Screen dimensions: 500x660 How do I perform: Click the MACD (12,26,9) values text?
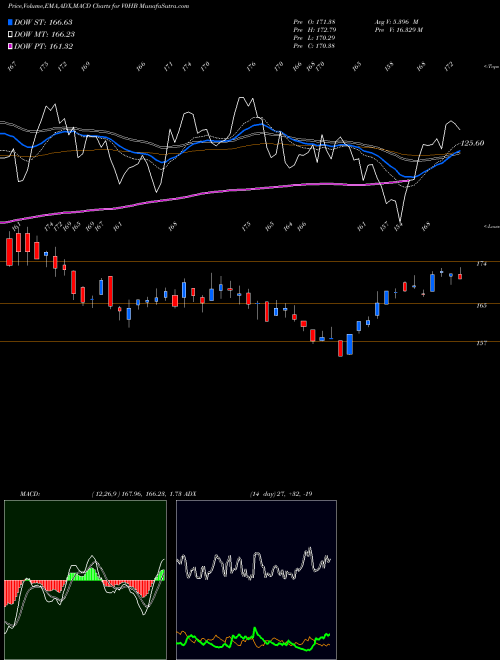(x=136, y=494)
